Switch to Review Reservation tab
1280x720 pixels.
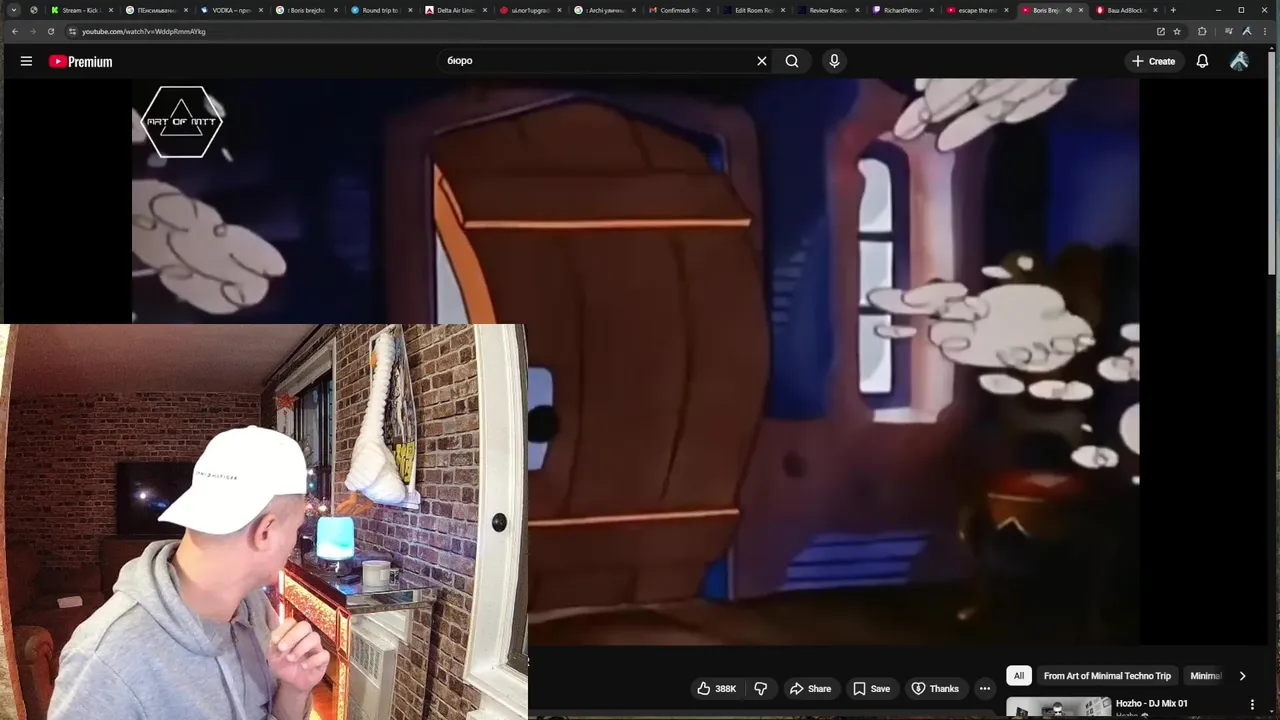829,10
